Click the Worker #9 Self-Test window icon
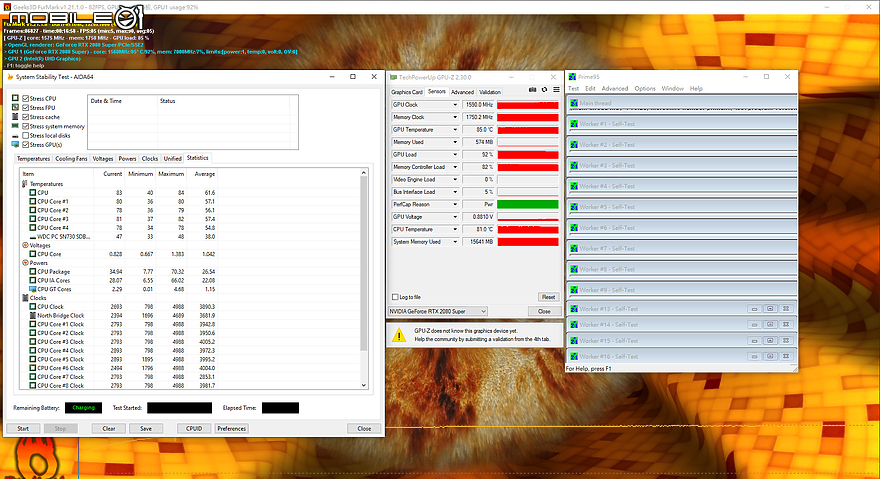880x479 pixels. coord(574,290)
